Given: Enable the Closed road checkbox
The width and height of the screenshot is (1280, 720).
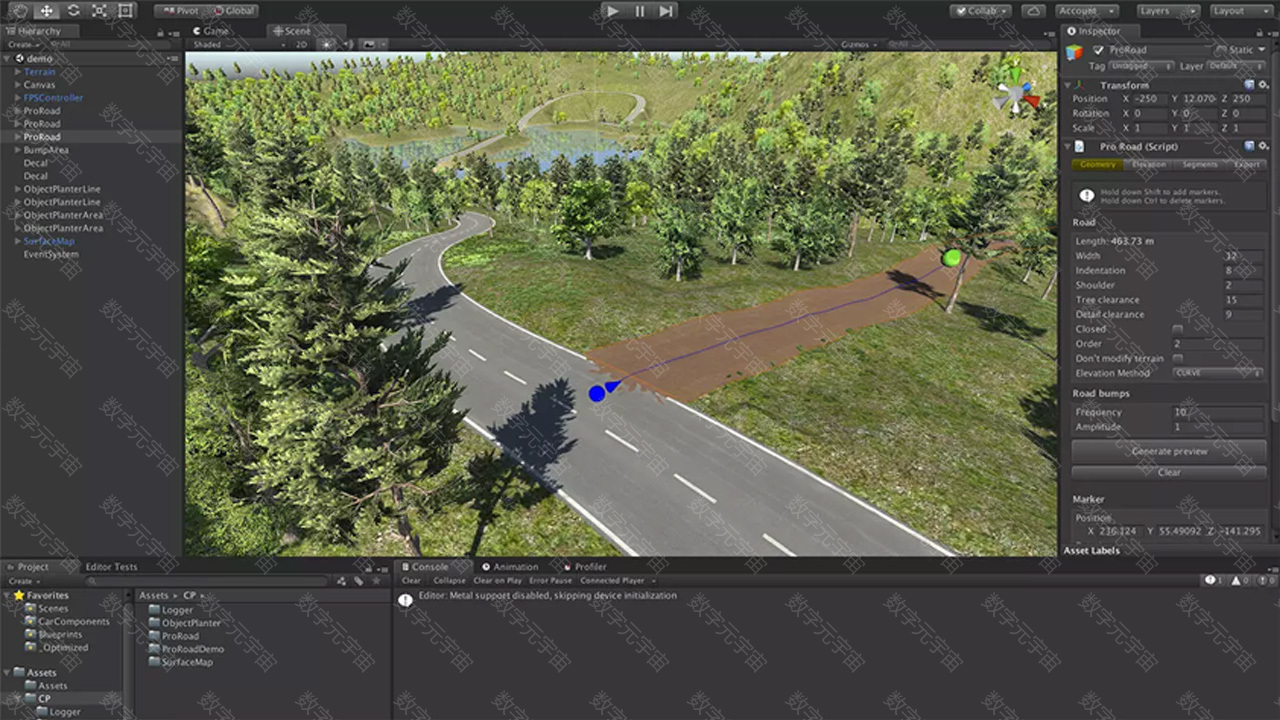Looking at the screenshot, I should click(x=1177, y=329).
